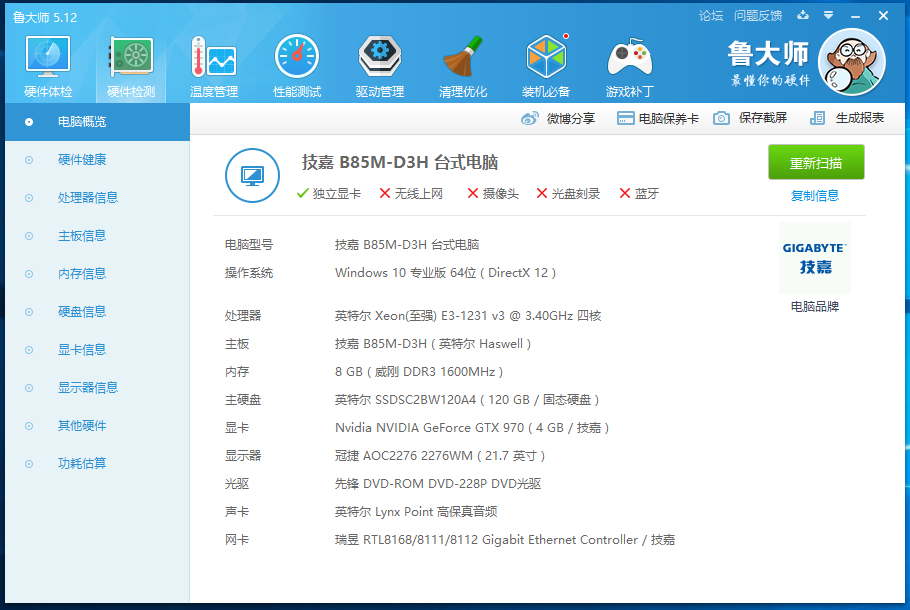
Task: Open 装机必备 cube icon
Action: [x=546, y=56]
